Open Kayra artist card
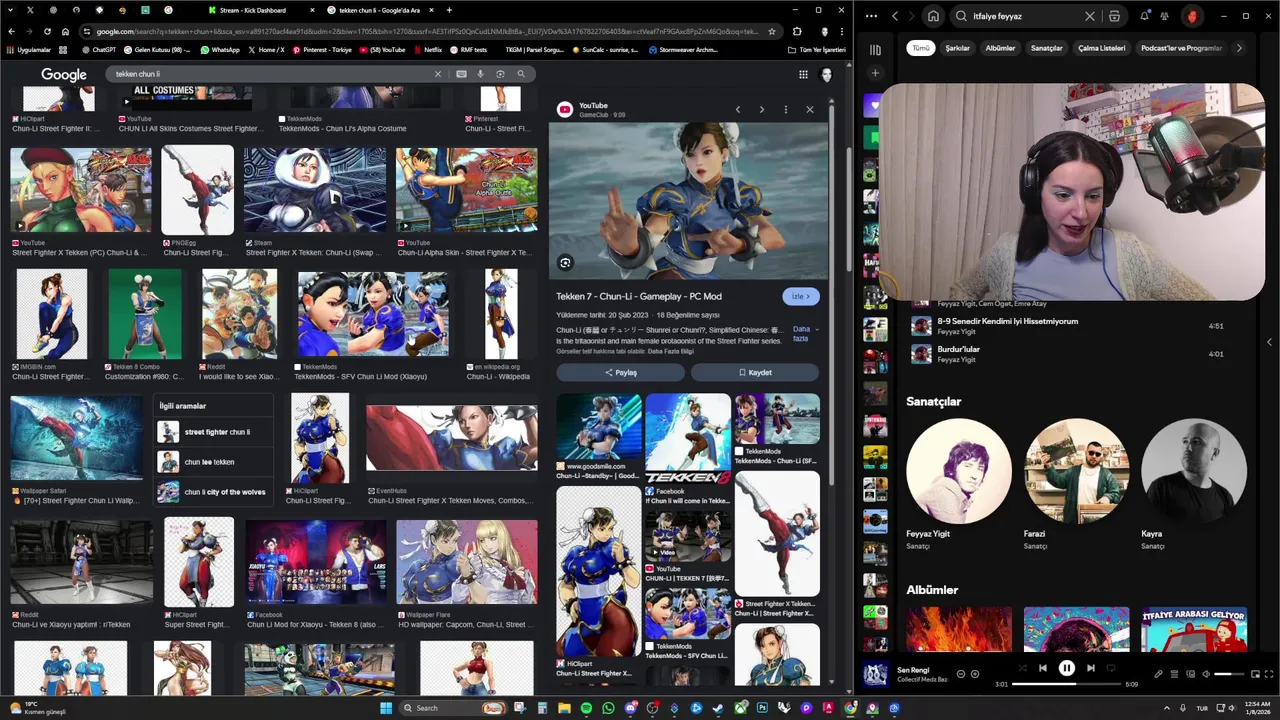 tap(1193, 485)
